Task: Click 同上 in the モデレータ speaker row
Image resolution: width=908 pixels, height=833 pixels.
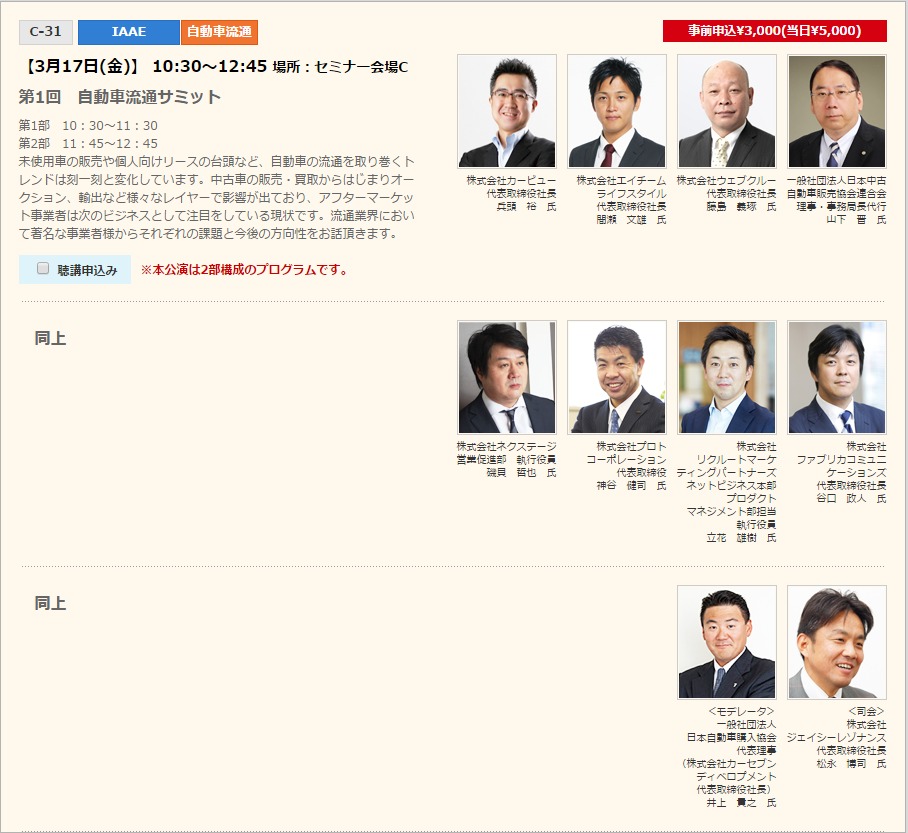Action: pyautogui.click(x=50, y=604)
